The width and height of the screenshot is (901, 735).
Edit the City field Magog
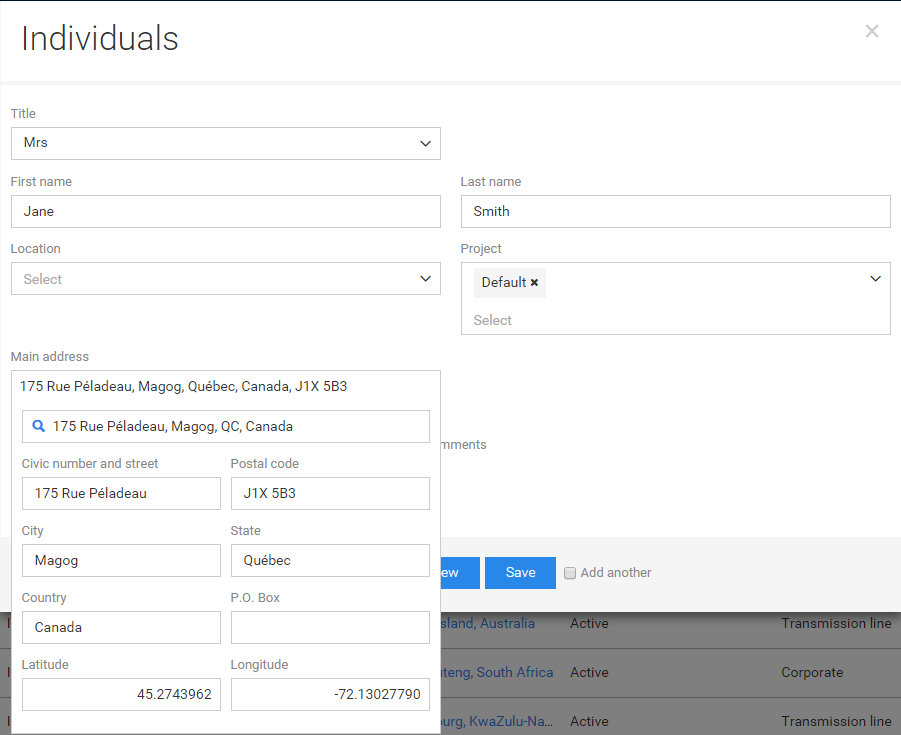121,560
